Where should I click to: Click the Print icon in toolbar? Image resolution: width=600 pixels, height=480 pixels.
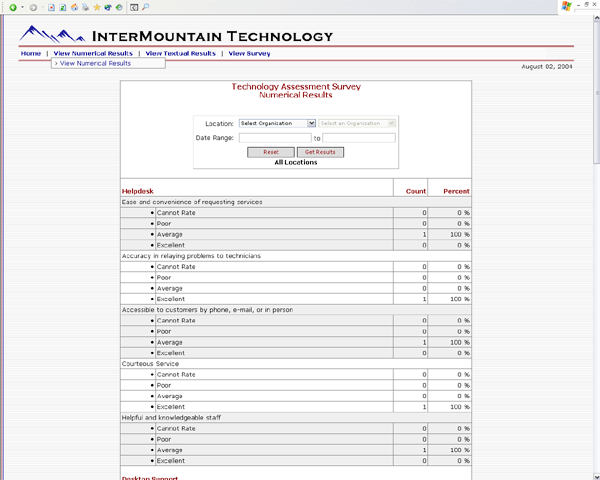coord(85,7)
